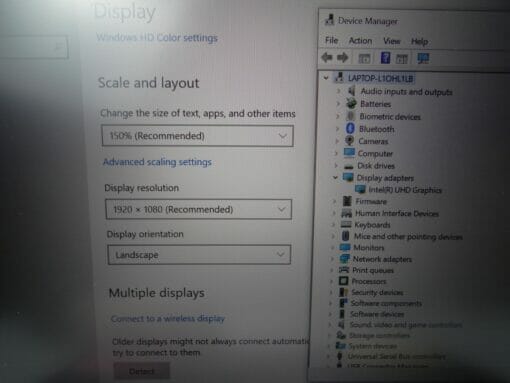This screenshot has height=383, width=510.
Task: Open the Landscape orientation dropdown
Action: click(x=199, y=255)
